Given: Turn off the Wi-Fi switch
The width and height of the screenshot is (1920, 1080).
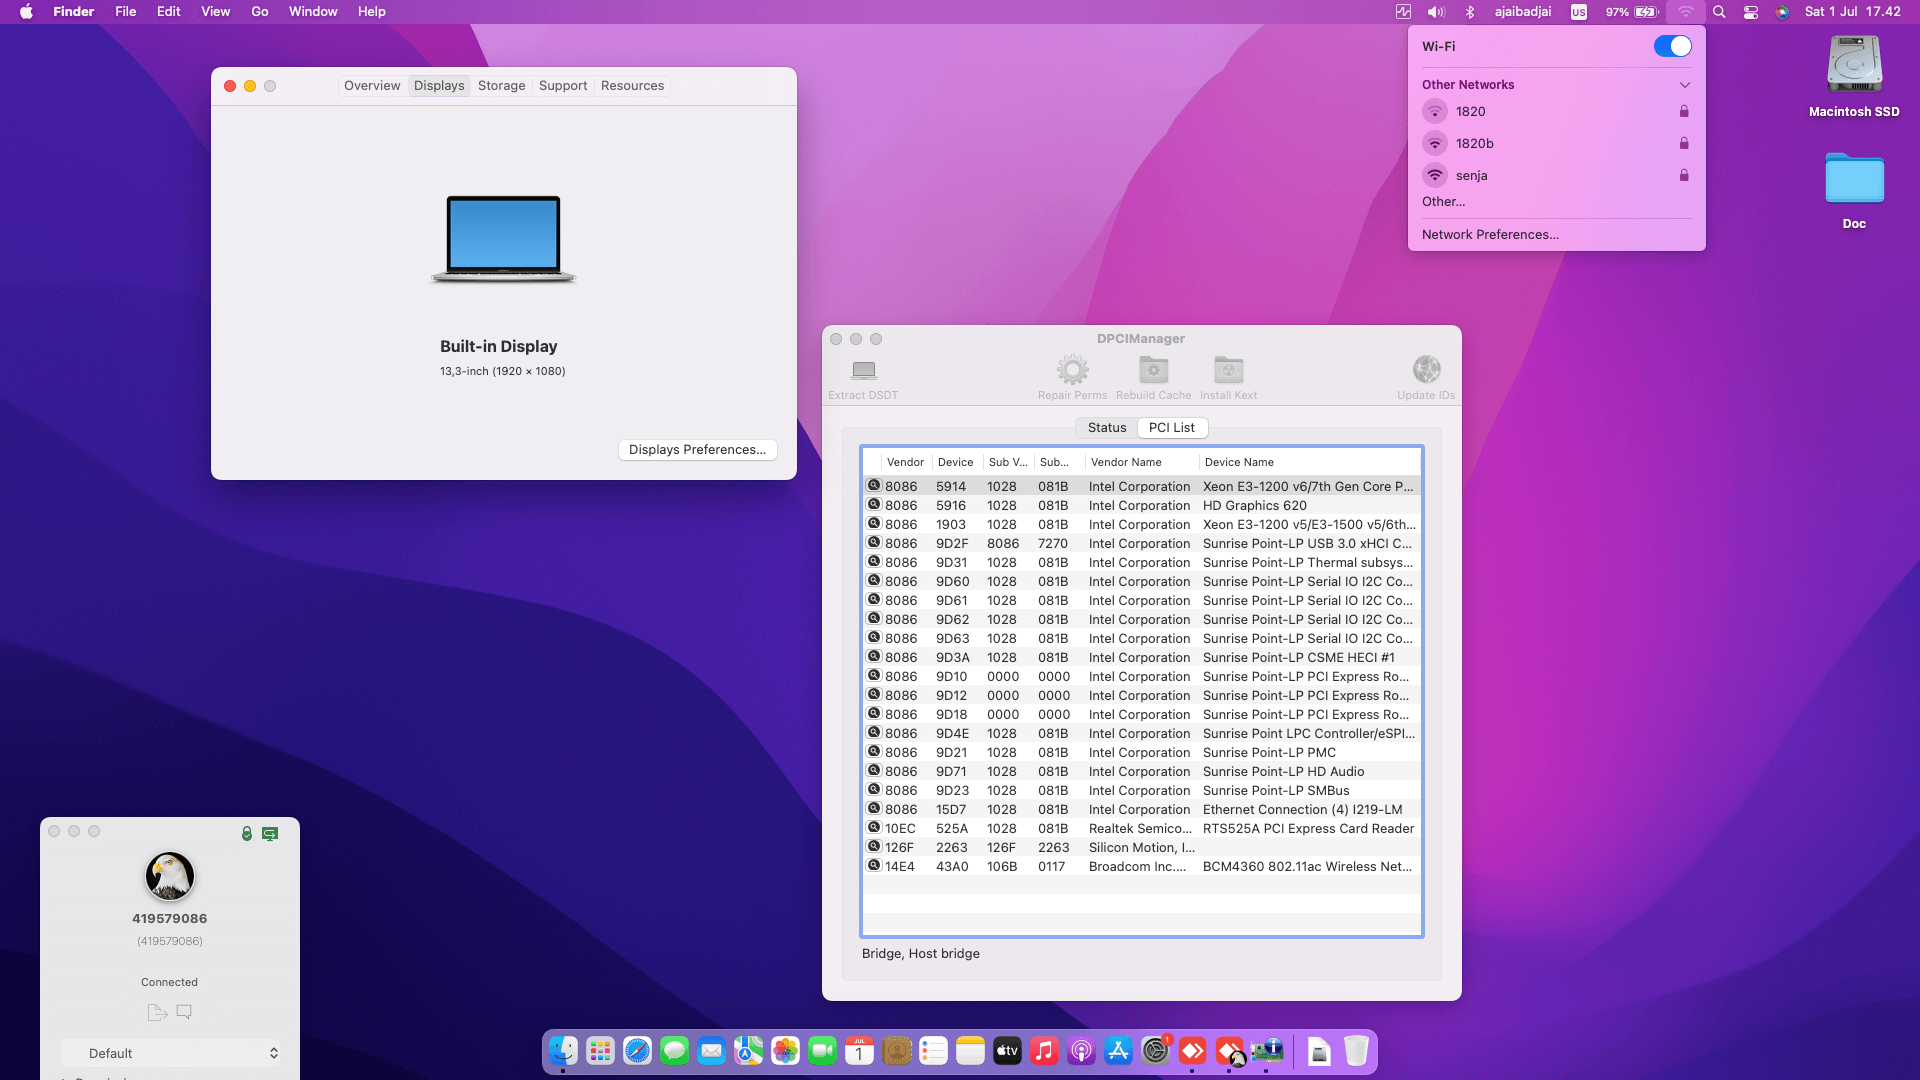Looking at the screenshot, I should 1672,46.
